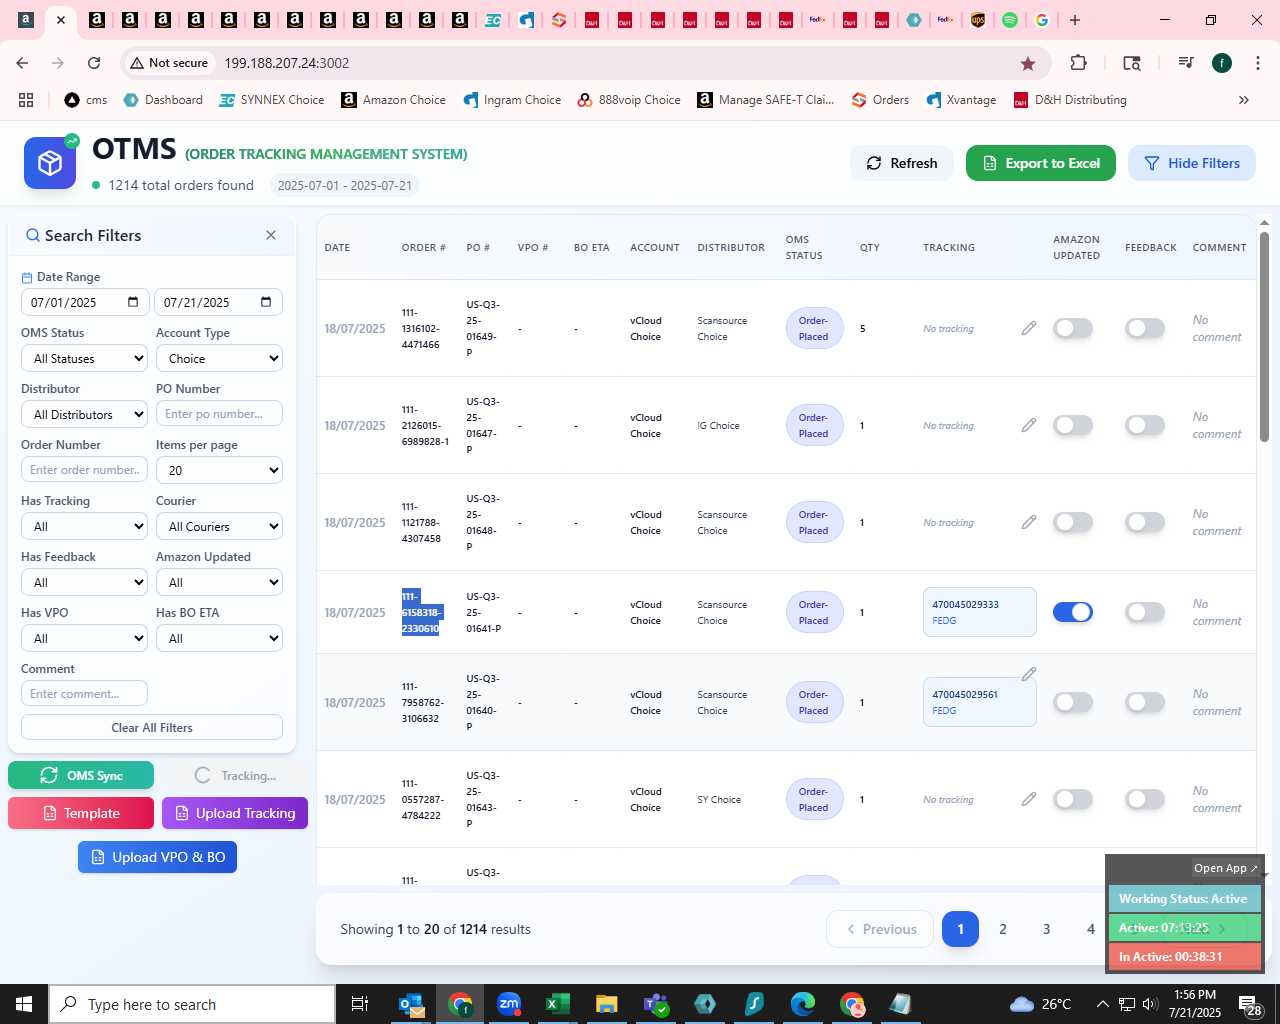Click the Refresh button
This screenshot has width=1280, height=1024.
coord(902,163)
